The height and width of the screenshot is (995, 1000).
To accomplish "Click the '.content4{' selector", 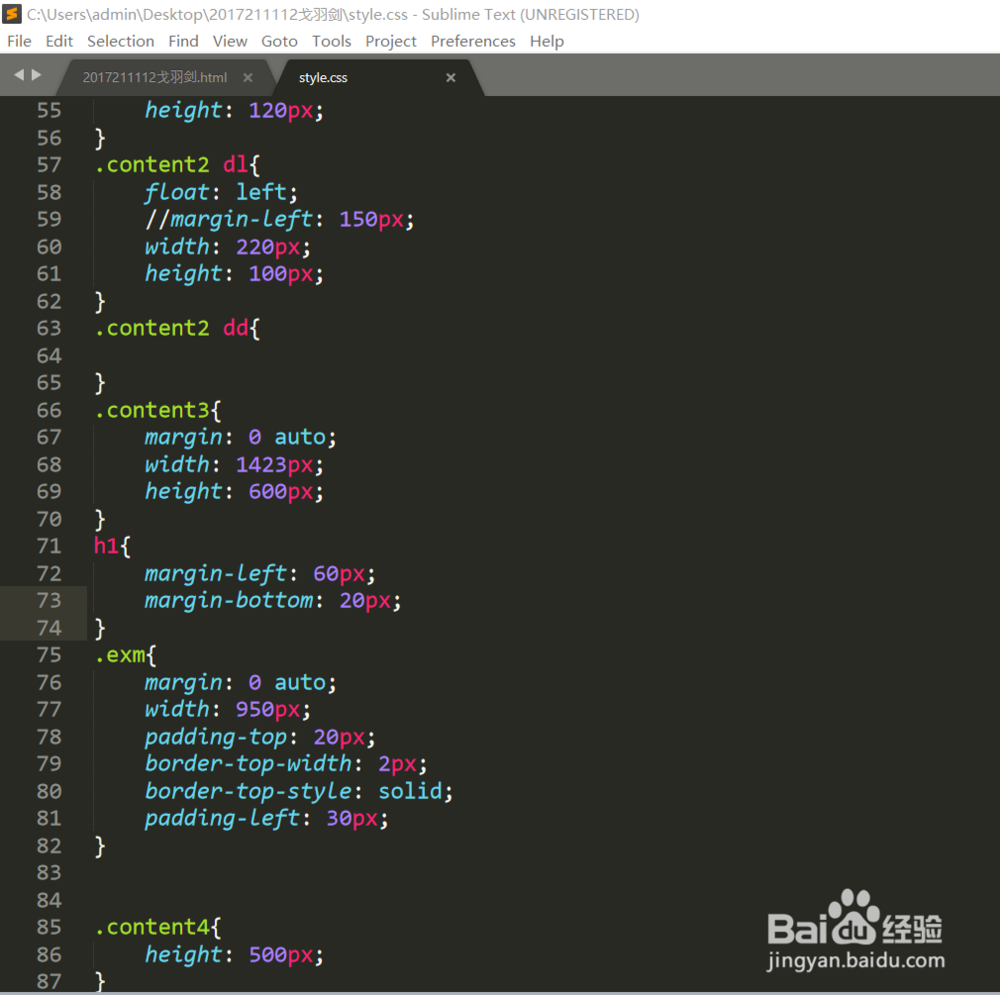I will click(158, 927).
